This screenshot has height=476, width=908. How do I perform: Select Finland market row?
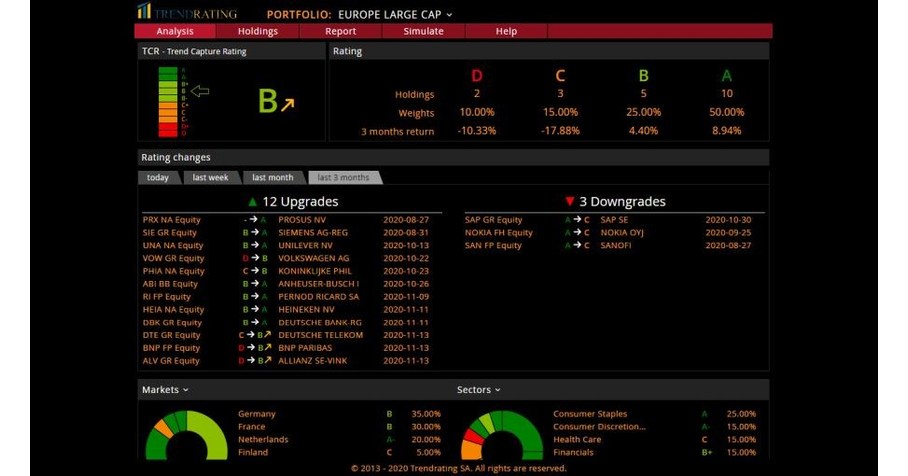339,452
